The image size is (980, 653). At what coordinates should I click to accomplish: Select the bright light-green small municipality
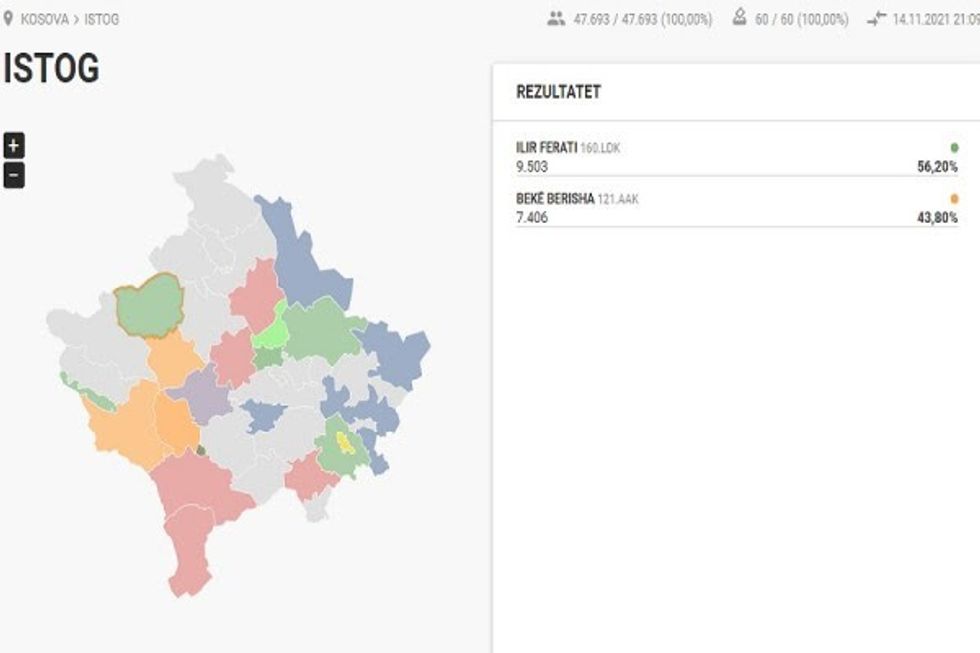268,333
